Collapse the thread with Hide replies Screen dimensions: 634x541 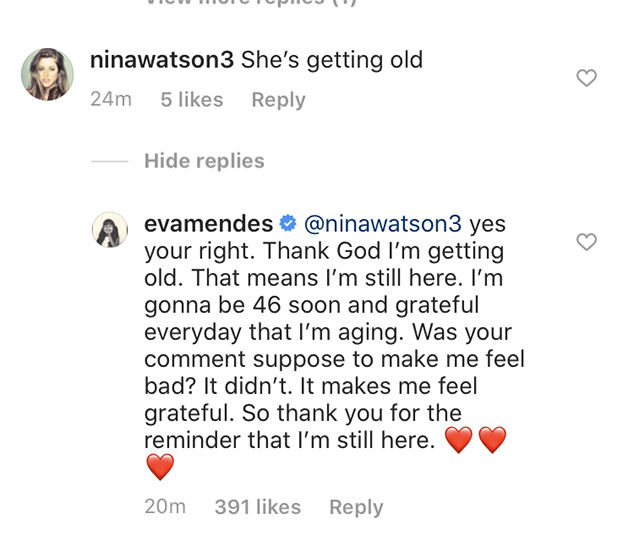(x=204, y=161)
